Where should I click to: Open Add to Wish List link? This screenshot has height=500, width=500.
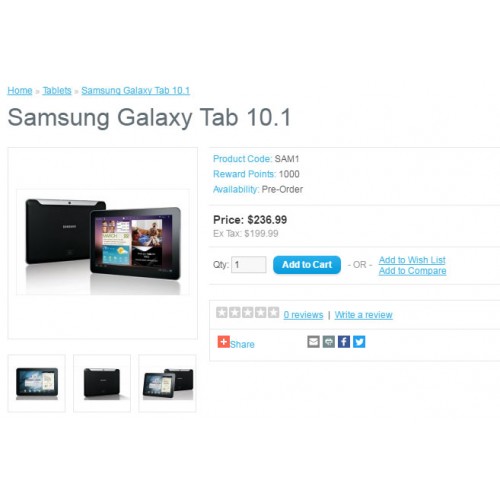pos(412,260)
